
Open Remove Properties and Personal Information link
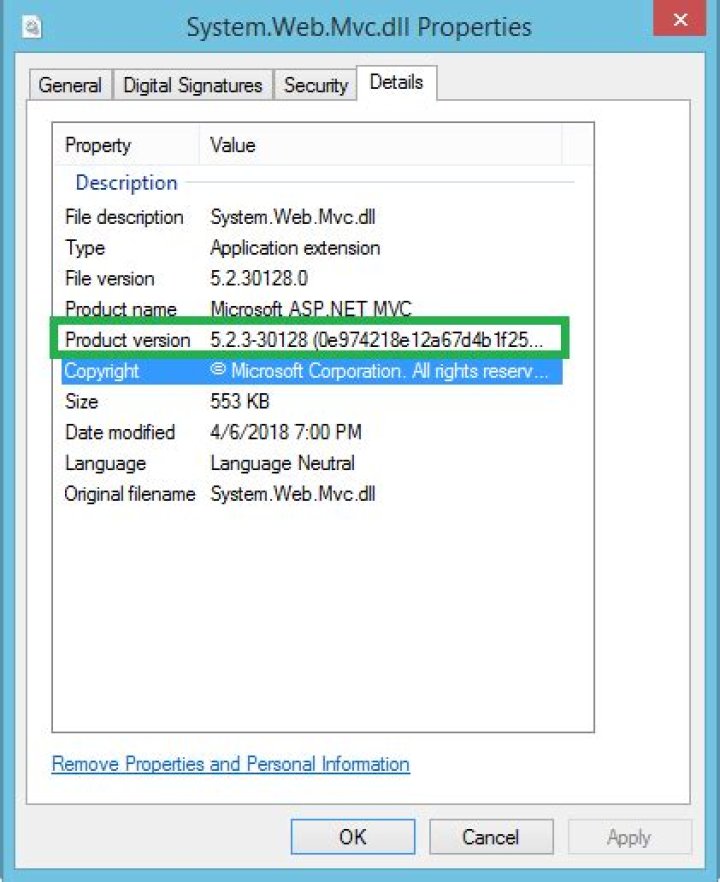pyautogui.click(x=231, y=764)
